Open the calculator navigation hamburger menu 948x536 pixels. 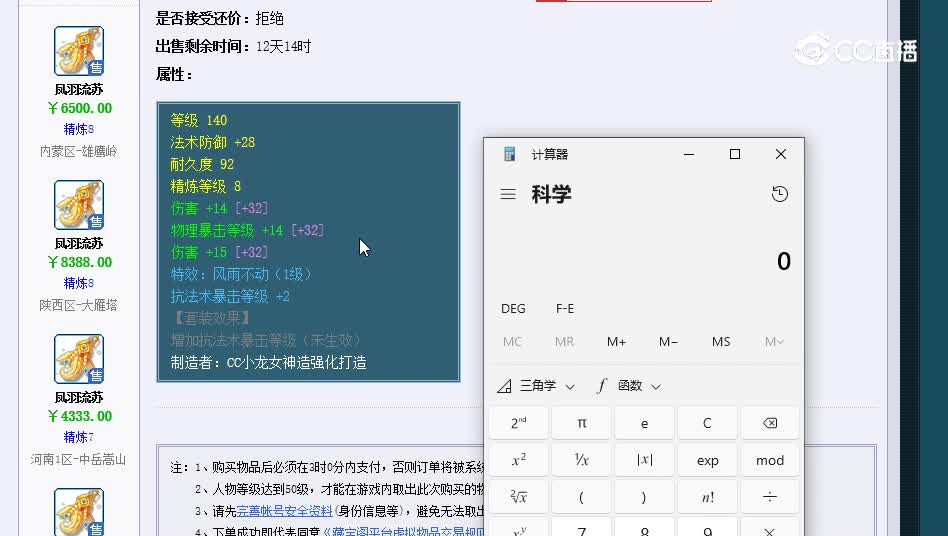tap(508, 194)
